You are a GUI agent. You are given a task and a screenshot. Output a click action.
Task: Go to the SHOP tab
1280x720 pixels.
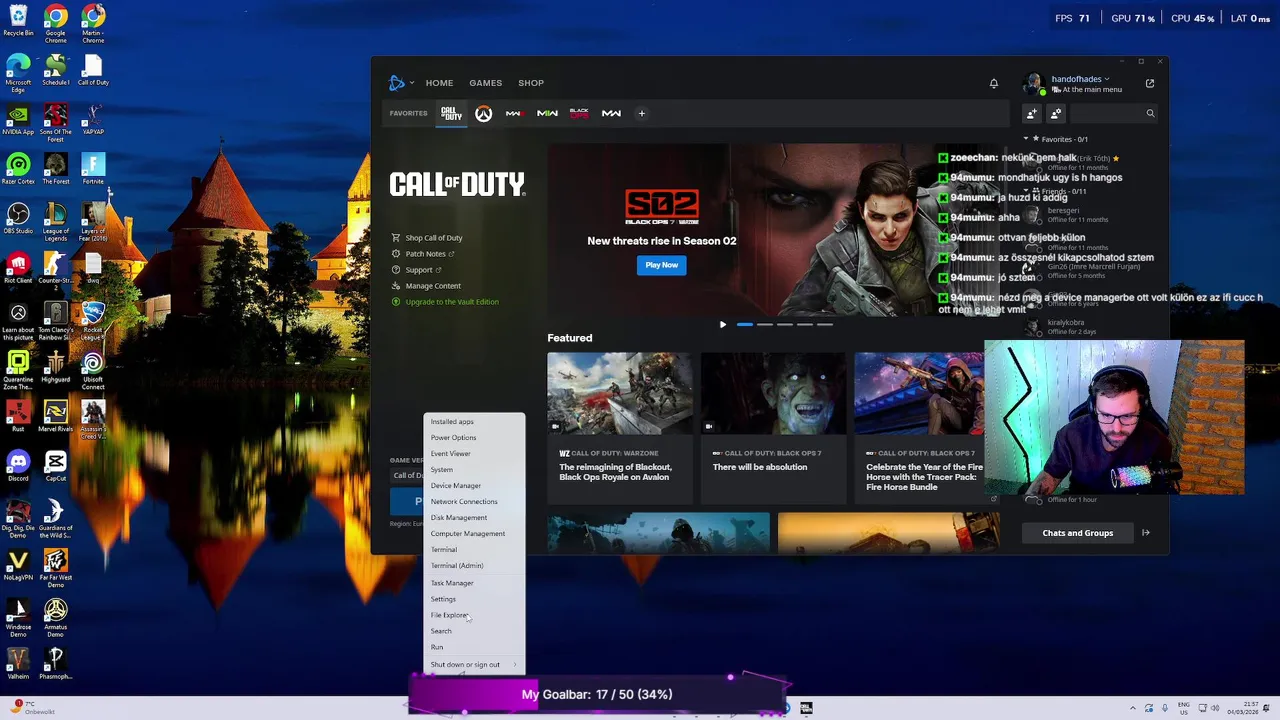tap(531, 83)
